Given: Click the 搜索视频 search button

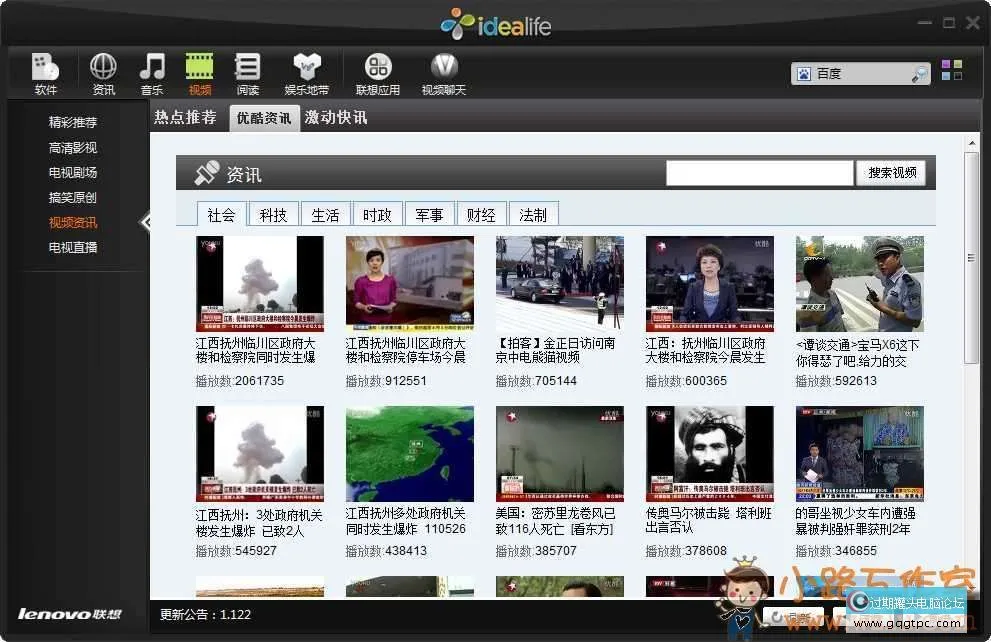Looking at the screenshot, I should 891,172.
